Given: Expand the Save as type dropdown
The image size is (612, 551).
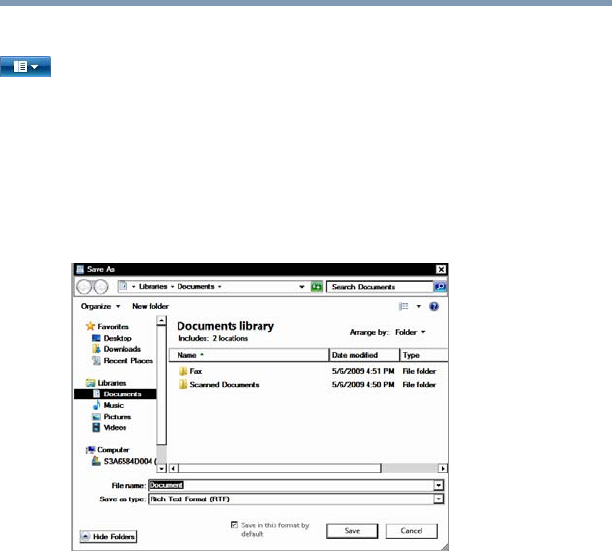Looking at the screenshot, I should [439, 497].
